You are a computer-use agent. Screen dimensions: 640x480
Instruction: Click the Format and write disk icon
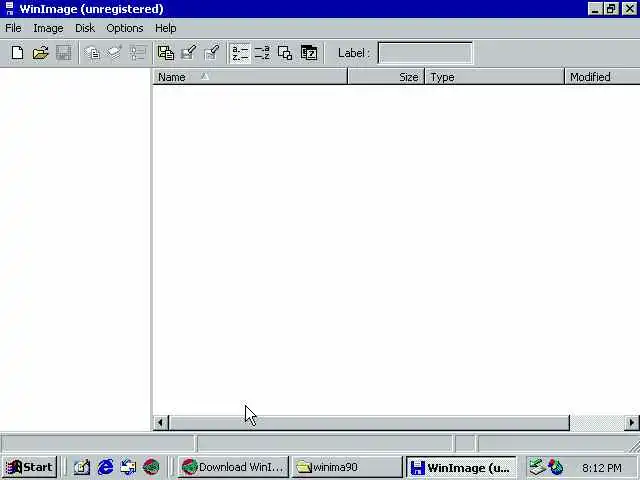point(212,53)
